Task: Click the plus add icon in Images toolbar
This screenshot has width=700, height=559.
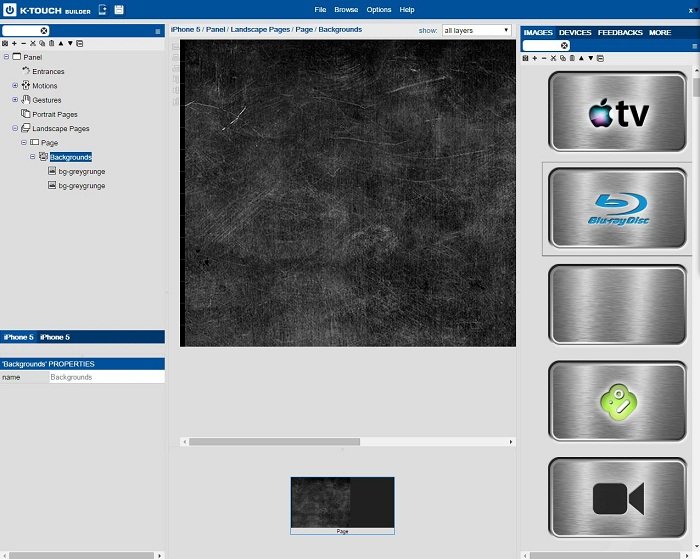Action: [535, 58]
